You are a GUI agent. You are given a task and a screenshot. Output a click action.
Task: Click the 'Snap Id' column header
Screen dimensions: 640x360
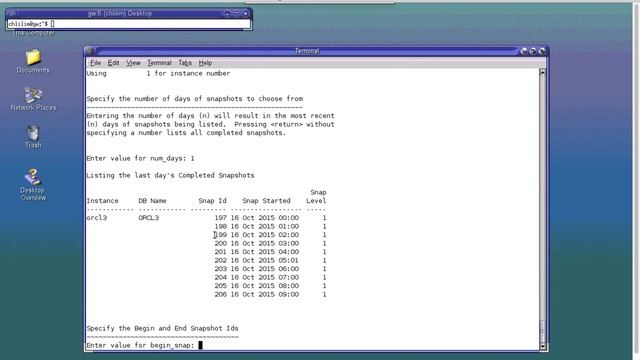coord(212,201)
